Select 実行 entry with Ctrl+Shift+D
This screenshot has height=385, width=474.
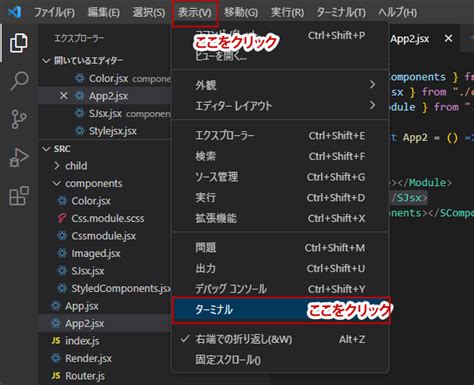point(280,198)
